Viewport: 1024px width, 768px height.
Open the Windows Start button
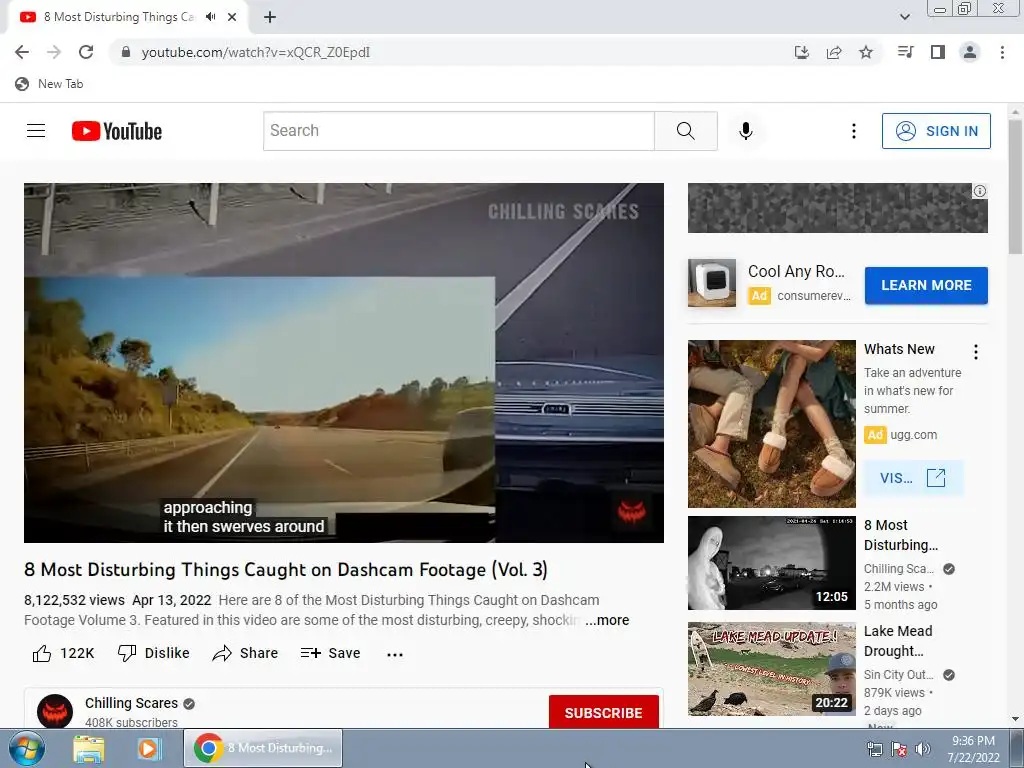point(27,748)
